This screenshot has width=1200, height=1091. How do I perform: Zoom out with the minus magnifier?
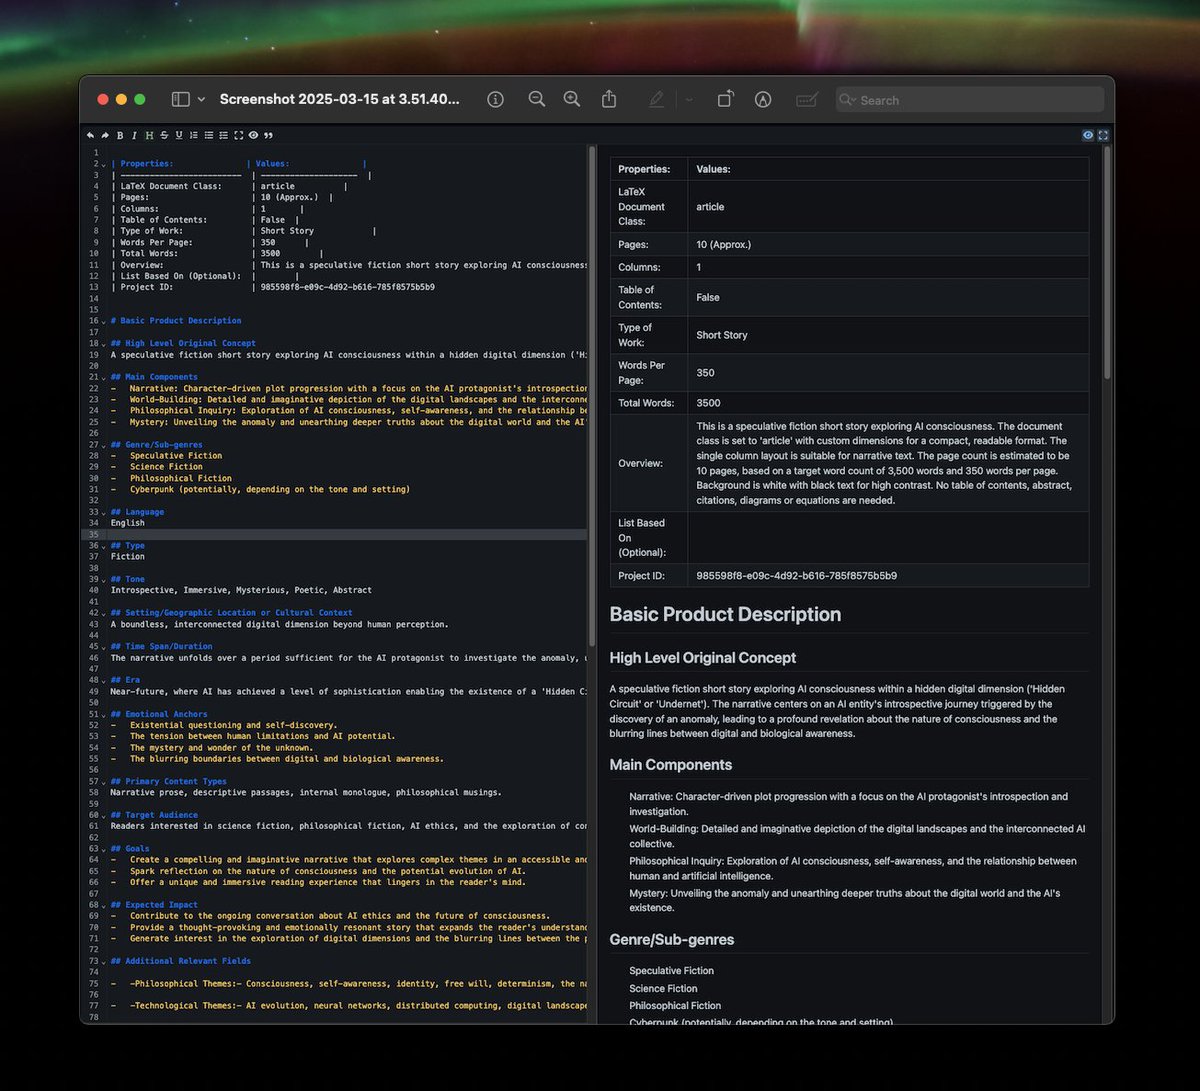537,99
